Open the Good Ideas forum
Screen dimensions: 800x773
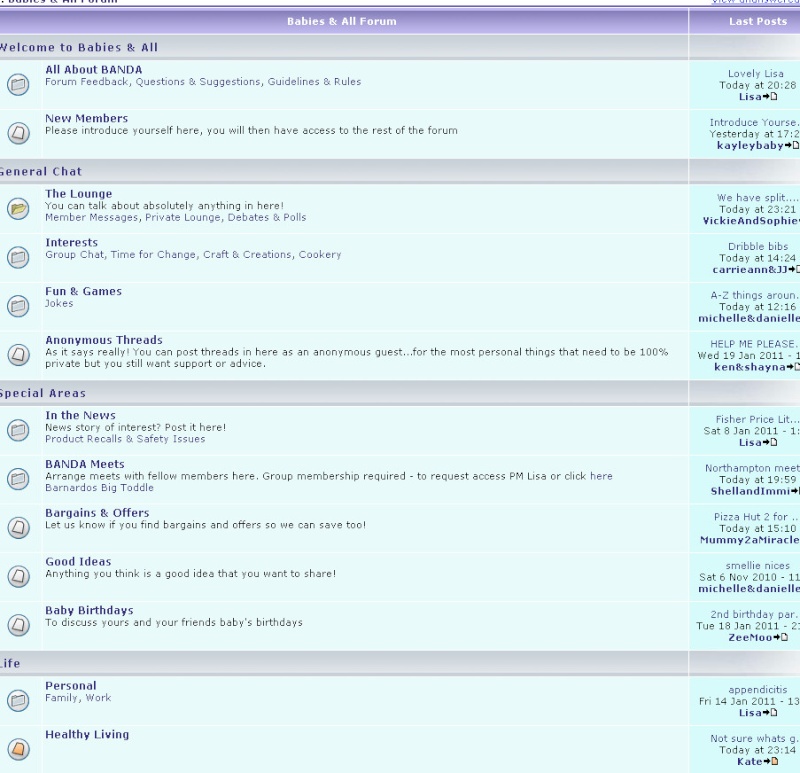[78, 562]
